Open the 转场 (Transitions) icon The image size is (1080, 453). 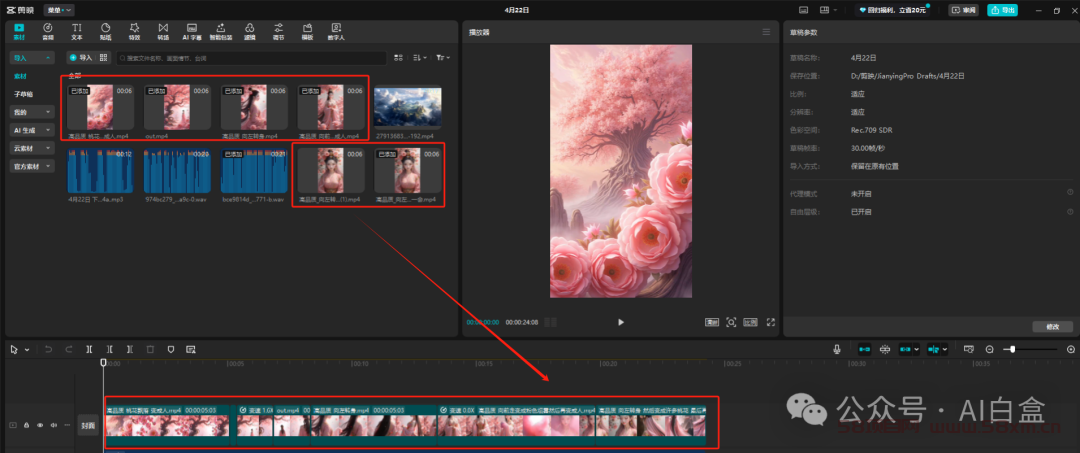tap(163, 31)
